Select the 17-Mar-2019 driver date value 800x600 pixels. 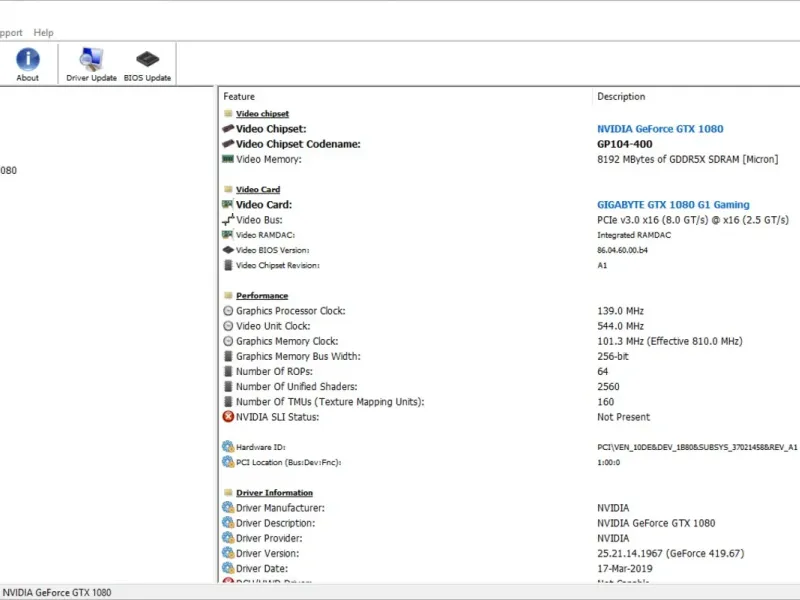click(x=624, y=568)
